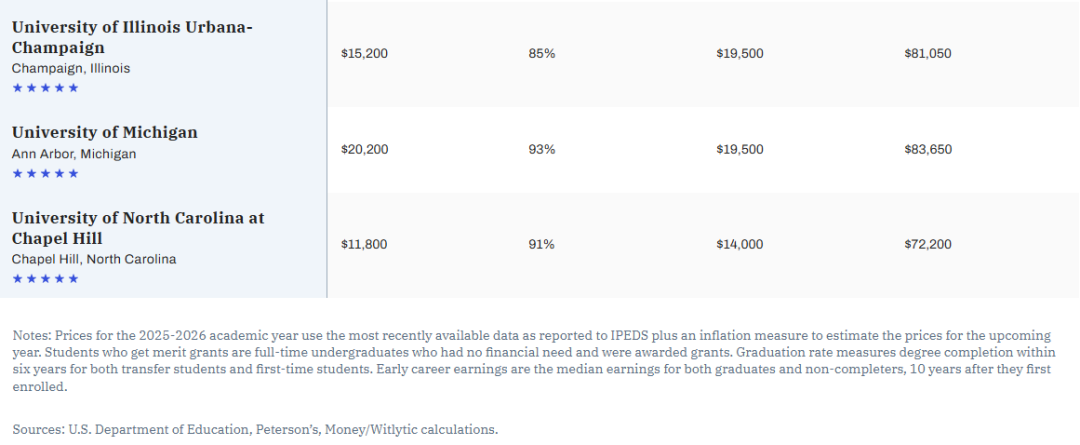Open University of Illinois Urbana-Champaign link
Screen dimensions: 1080x445
[x=132, y=37]
